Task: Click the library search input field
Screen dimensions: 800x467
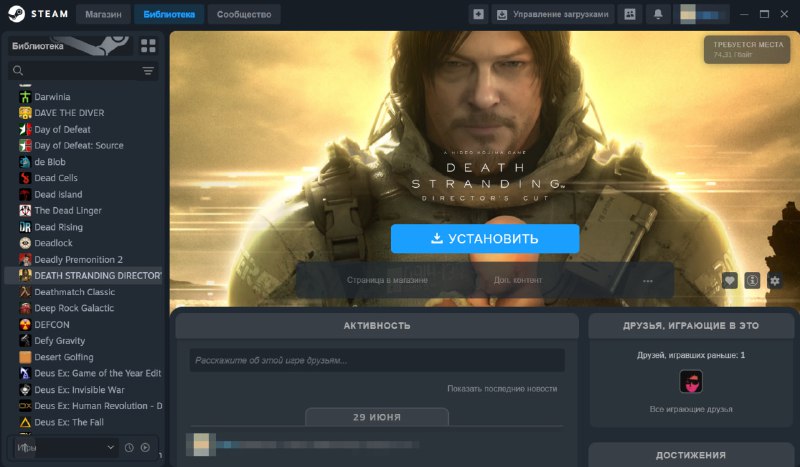Action: pyautogui.click(x=83, y=70)
